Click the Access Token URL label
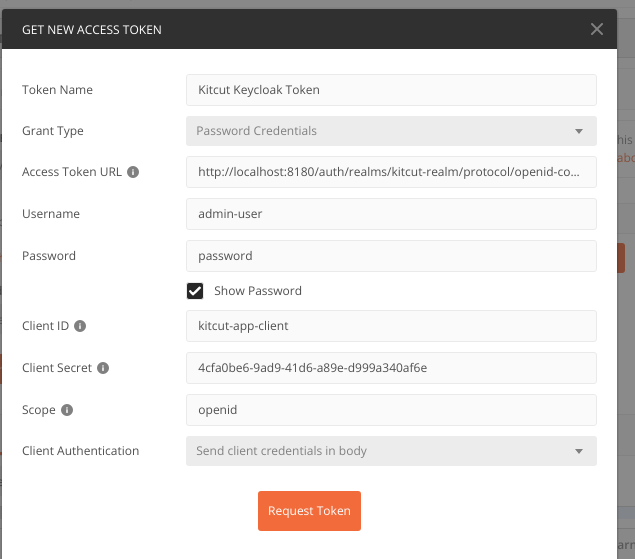 [x=72, y=172]
